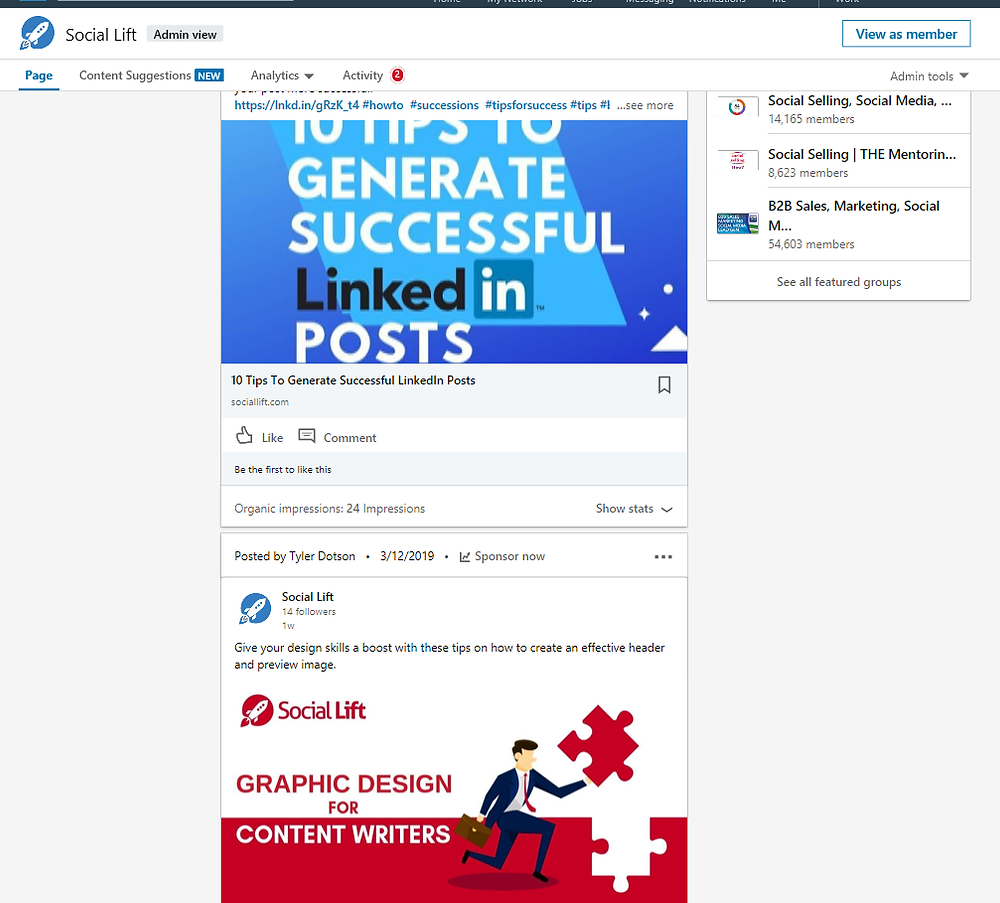Click the #tips hashtag
The height and width of the screenshot is (903, 1000).
pos(584,105)
